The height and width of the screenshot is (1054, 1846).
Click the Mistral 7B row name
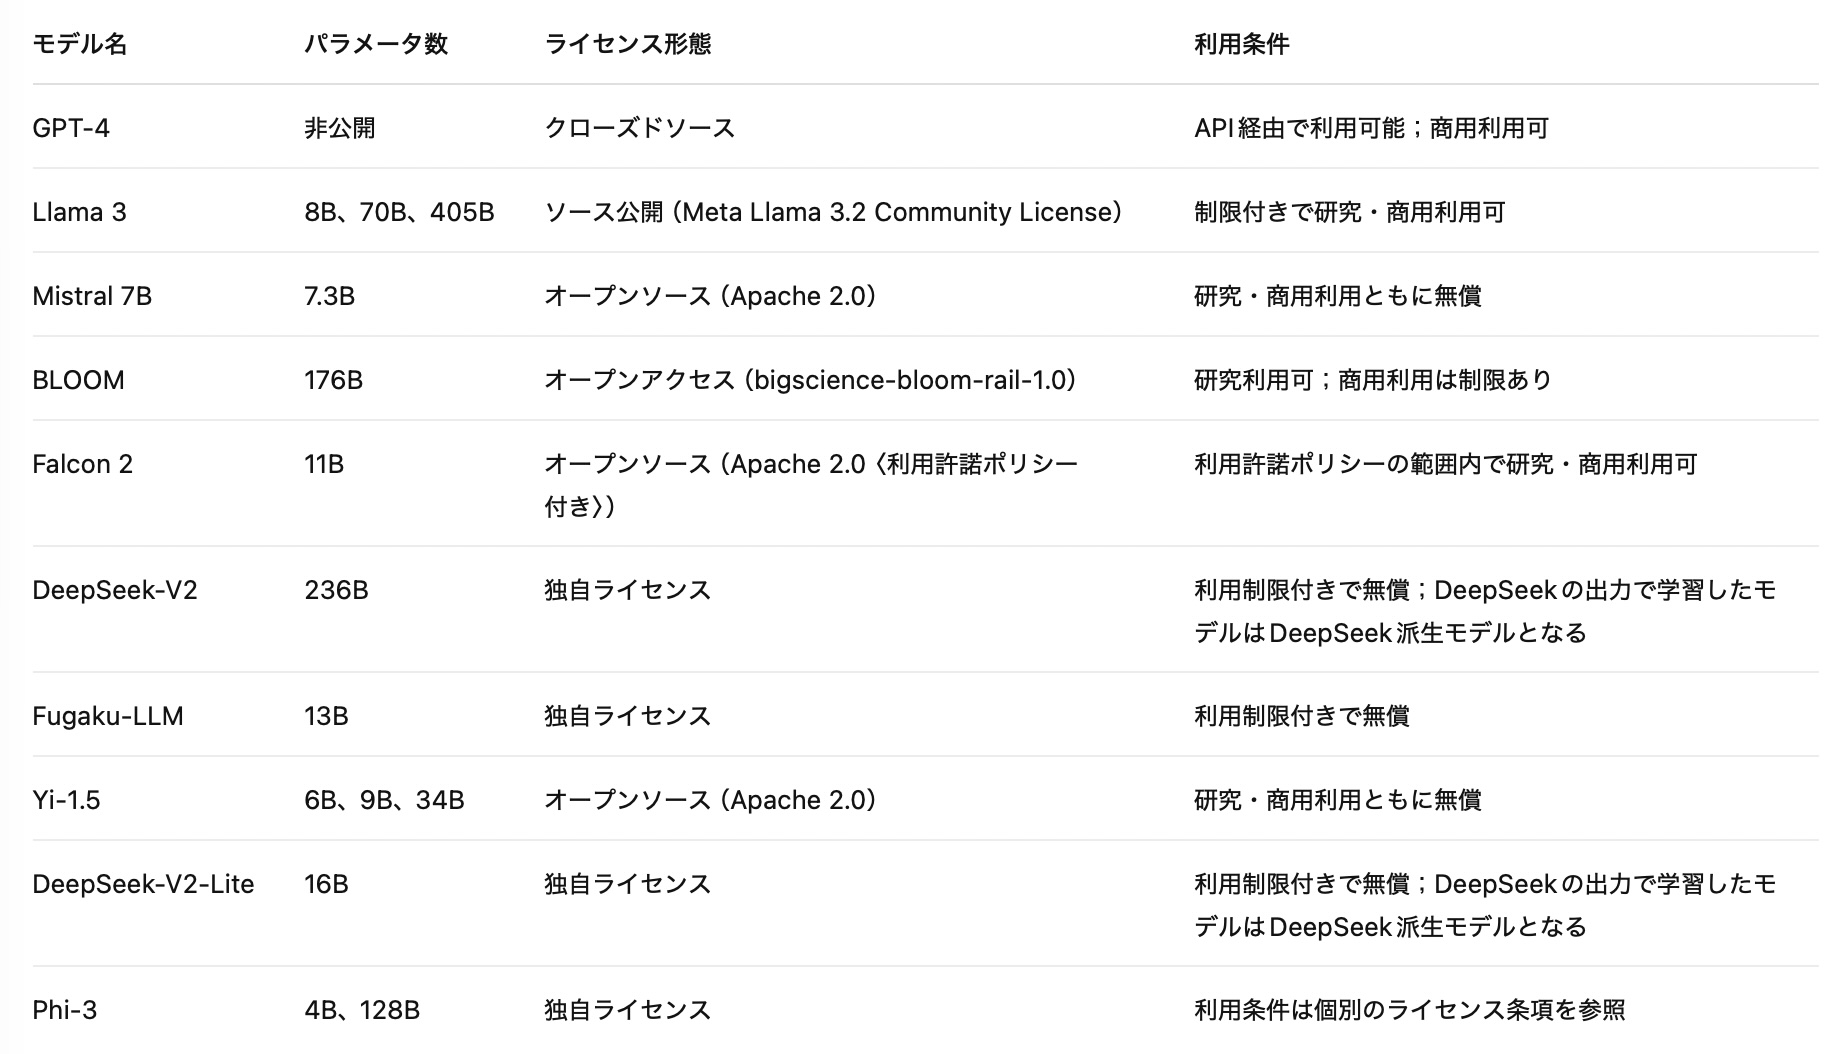click(x=92, y=296)
